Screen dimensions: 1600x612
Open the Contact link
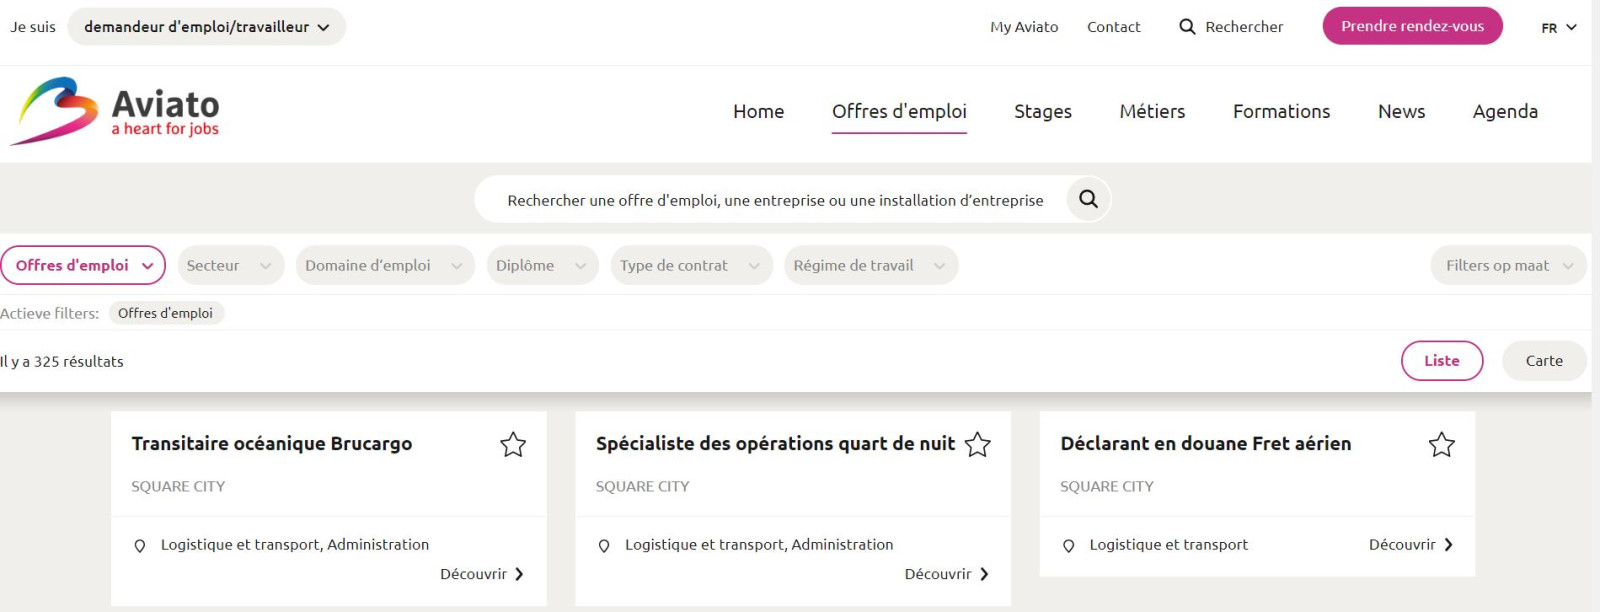[1114, 27]
